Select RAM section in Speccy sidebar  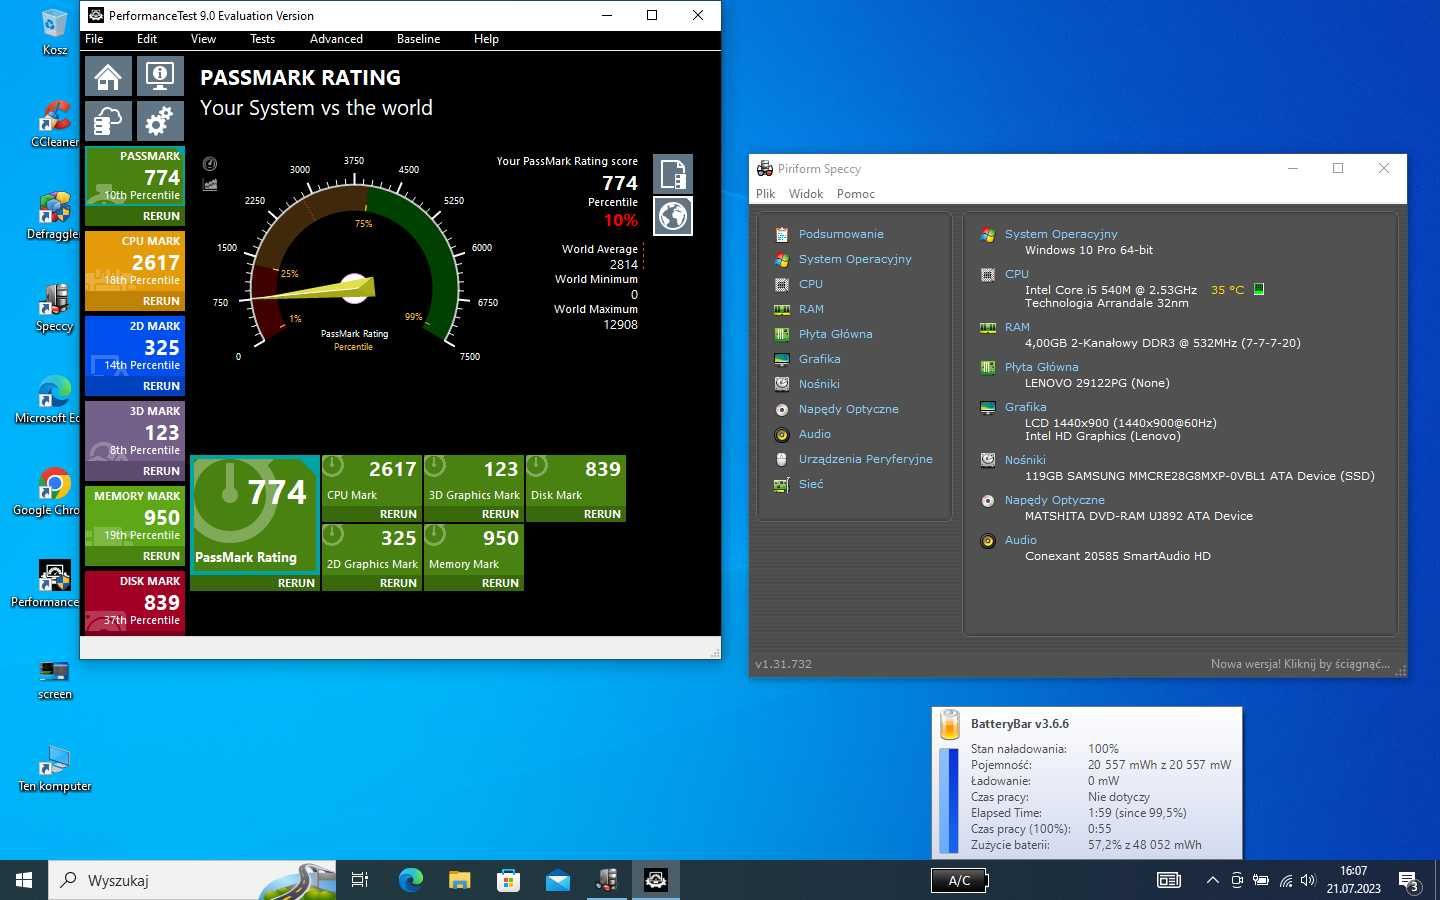pos(811,309)
